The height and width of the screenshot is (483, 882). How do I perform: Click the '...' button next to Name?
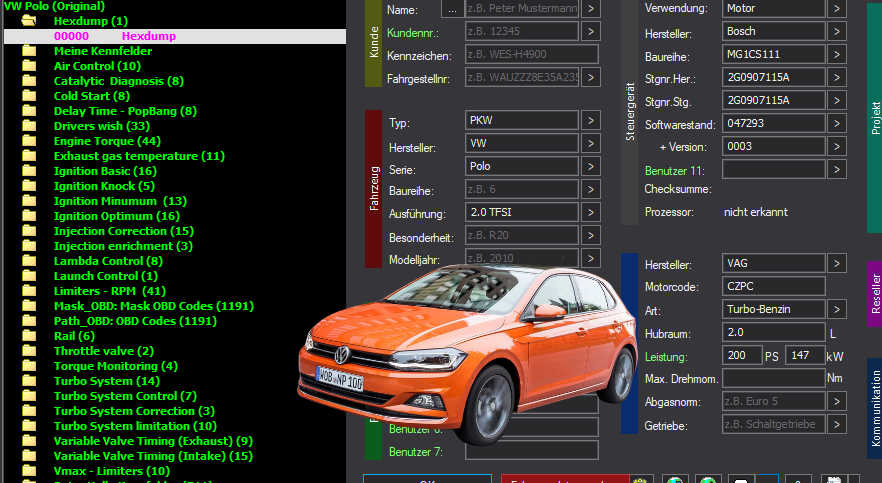coord(452,8)
